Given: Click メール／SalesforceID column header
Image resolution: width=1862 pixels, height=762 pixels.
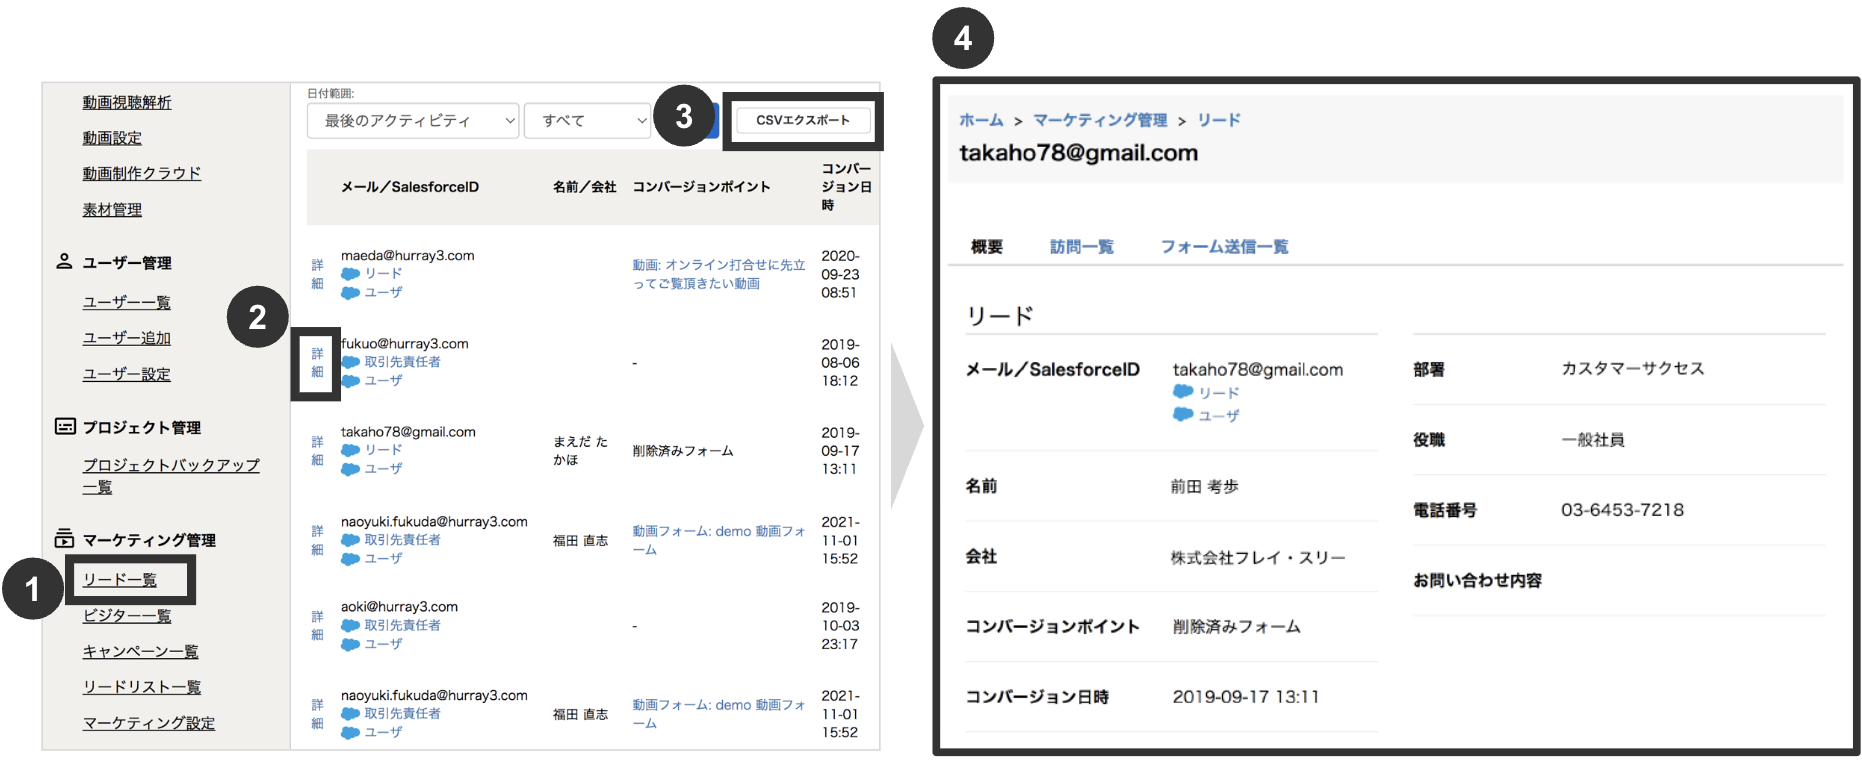Looking at the screenshot, I should (x=410, y=187).
